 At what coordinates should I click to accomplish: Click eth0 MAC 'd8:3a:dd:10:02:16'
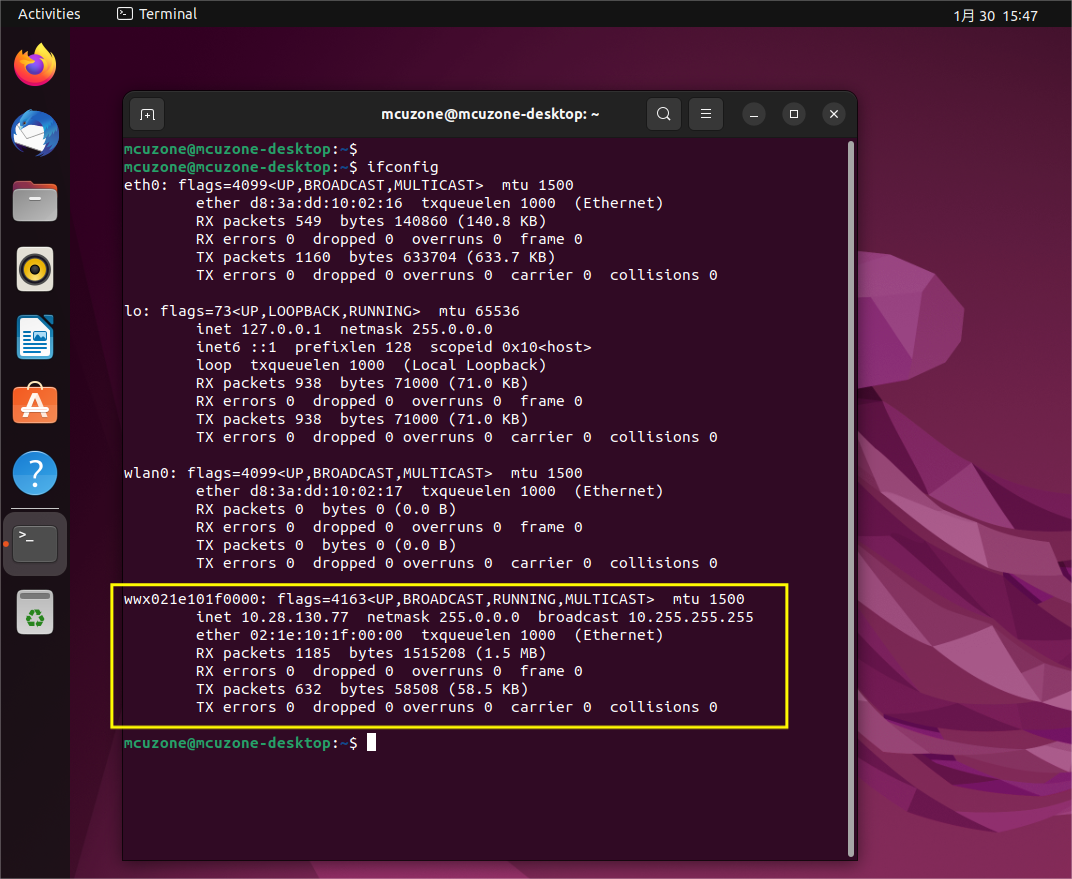pyautogui.click(x=326, y=203)
